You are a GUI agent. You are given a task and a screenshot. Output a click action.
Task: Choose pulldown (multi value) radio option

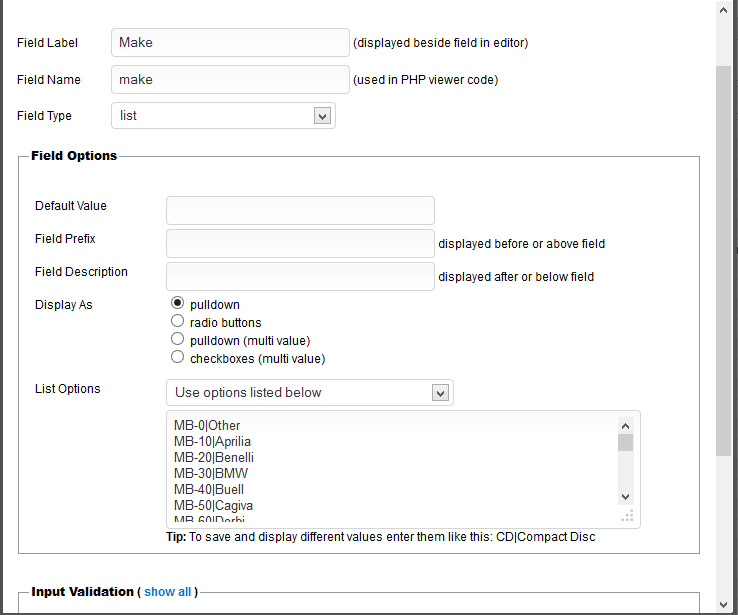(x=178, y=340)
